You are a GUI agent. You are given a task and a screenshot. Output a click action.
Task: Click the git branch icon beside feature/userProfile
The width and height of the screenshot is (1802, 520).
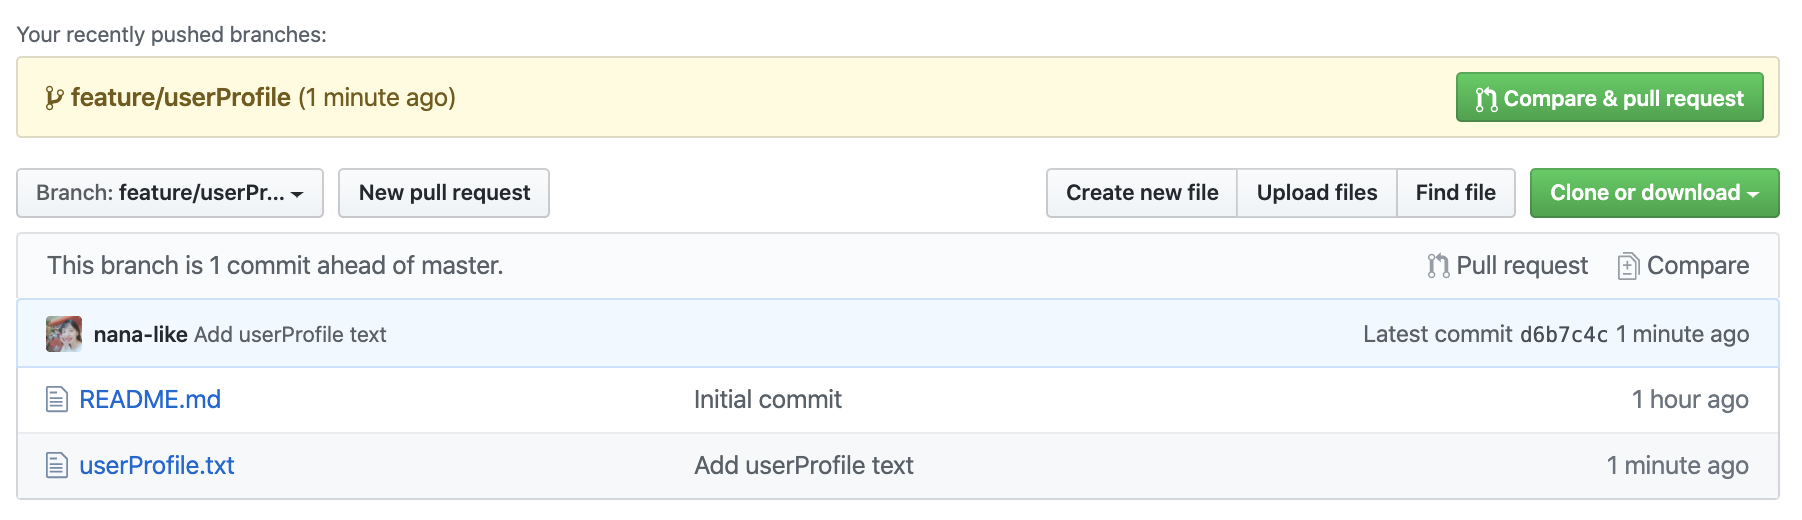[54, 98]
